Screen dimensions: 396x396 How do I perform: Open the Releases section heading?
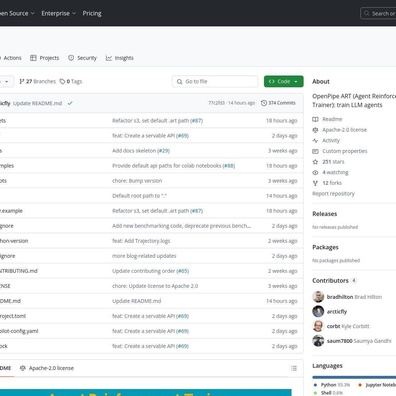(x=325, y=214)
